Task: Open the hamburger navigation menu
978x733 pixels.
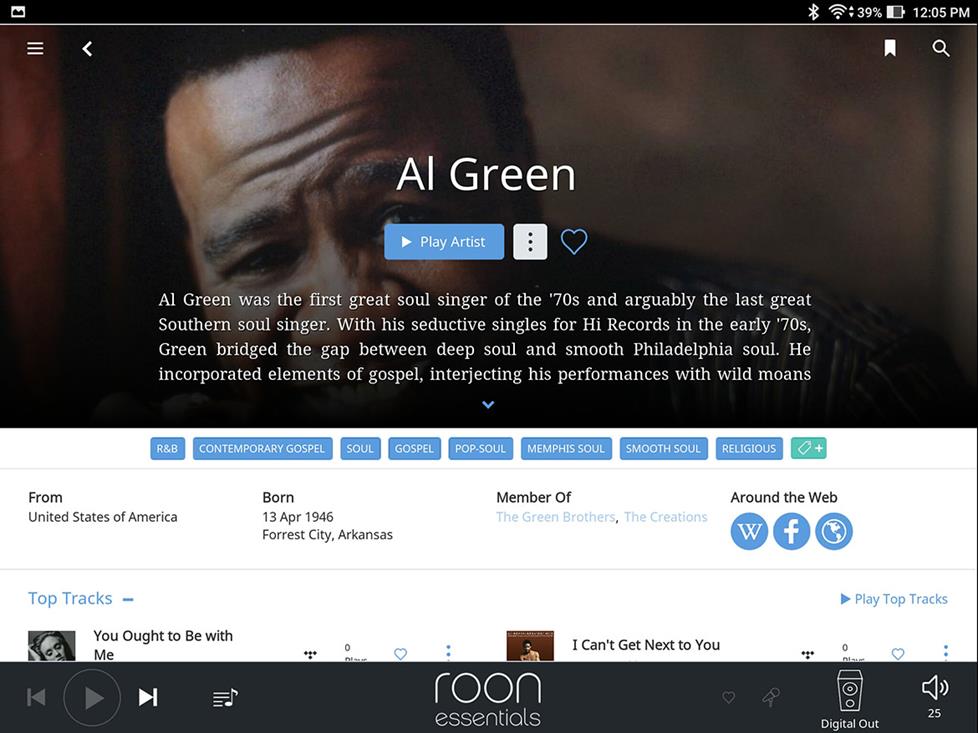Action: tap(36, 48)
